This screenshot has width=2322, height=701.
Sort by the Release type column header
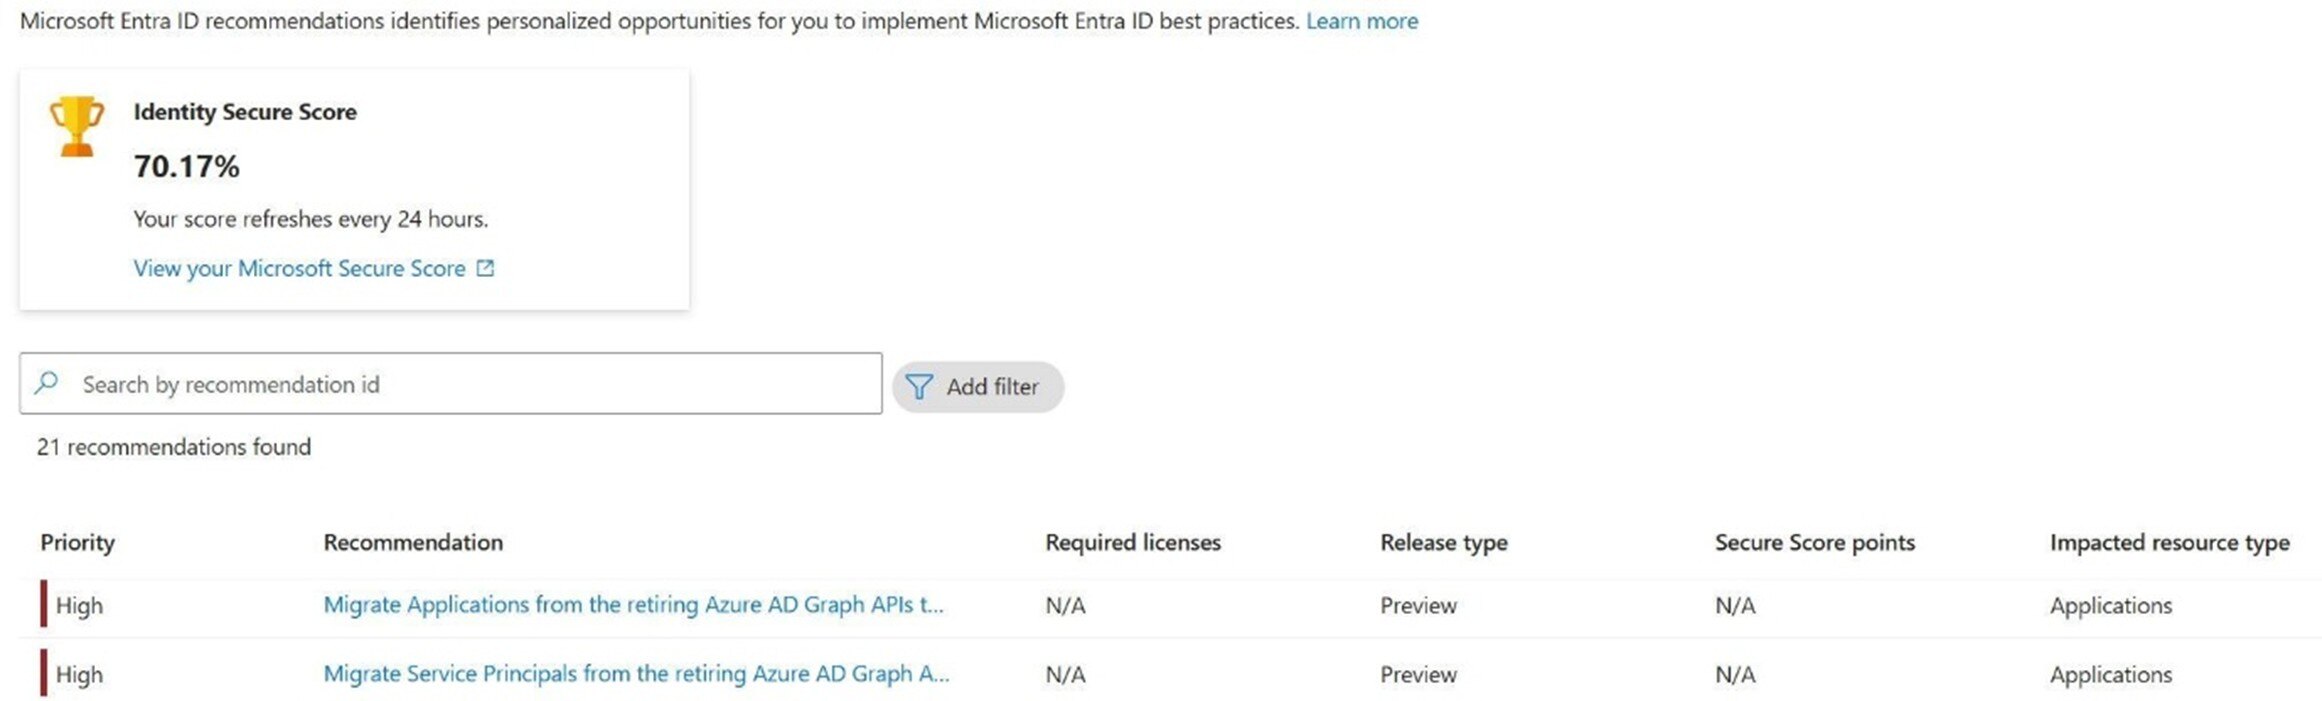pos(1443,542)
